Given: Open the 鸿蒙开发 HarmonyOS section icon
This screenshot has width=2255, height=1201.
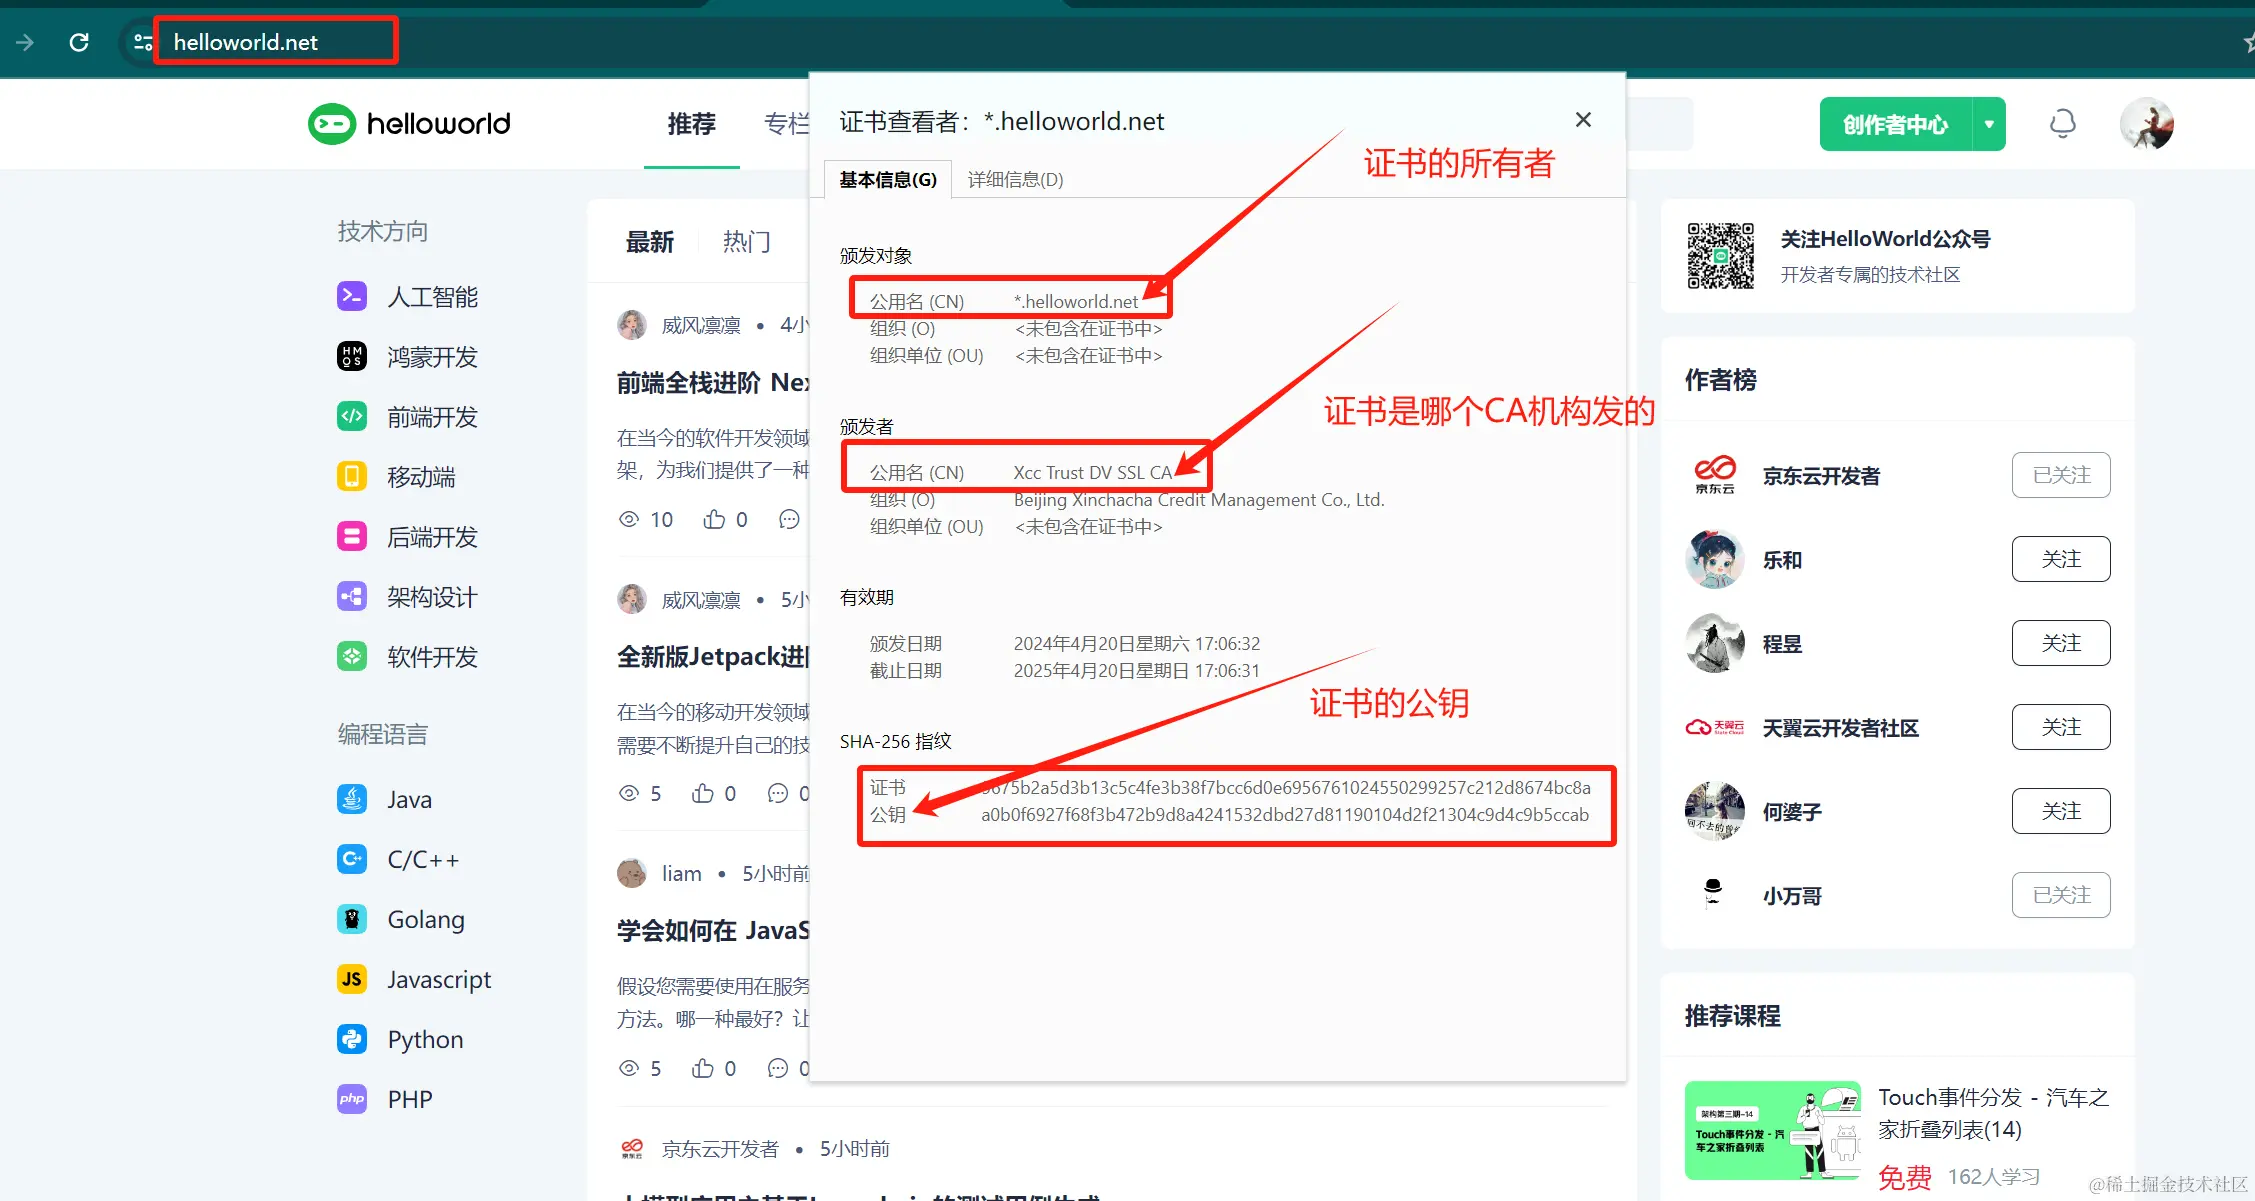Looking at the screenshot, I should [x=351, y=356].
